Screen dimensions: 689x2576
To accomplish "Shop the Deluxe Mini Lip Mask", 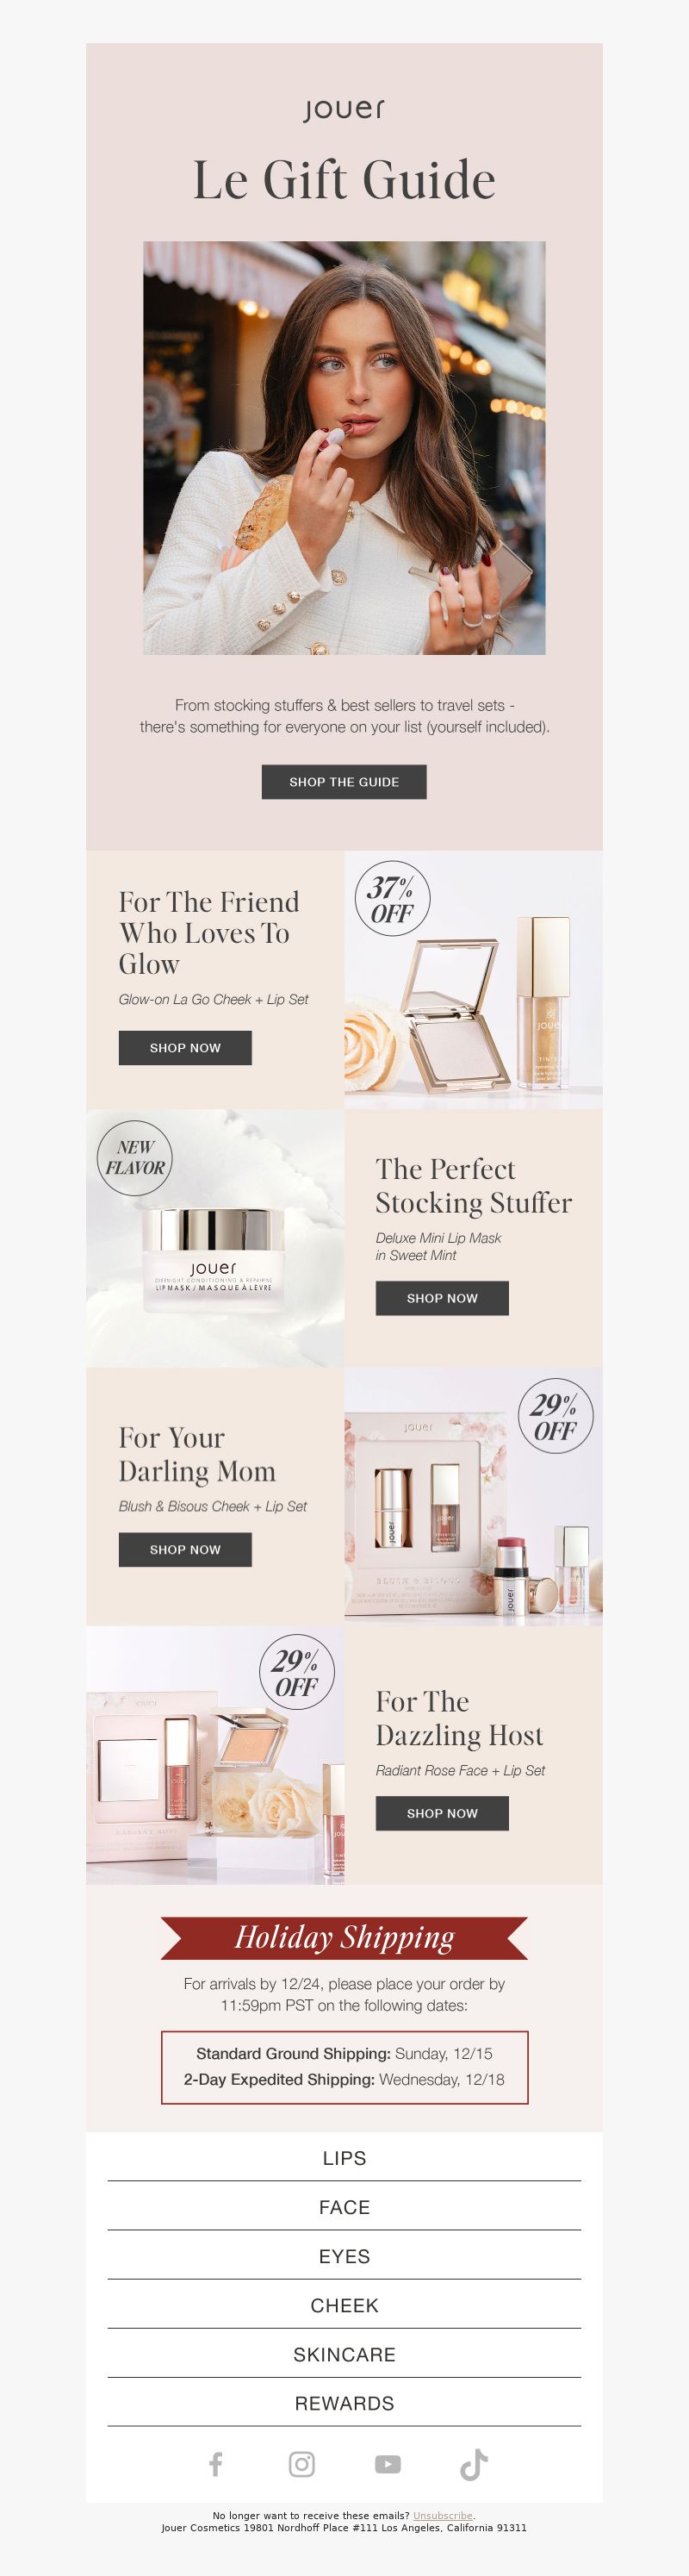I will [x=442, y=1298].
